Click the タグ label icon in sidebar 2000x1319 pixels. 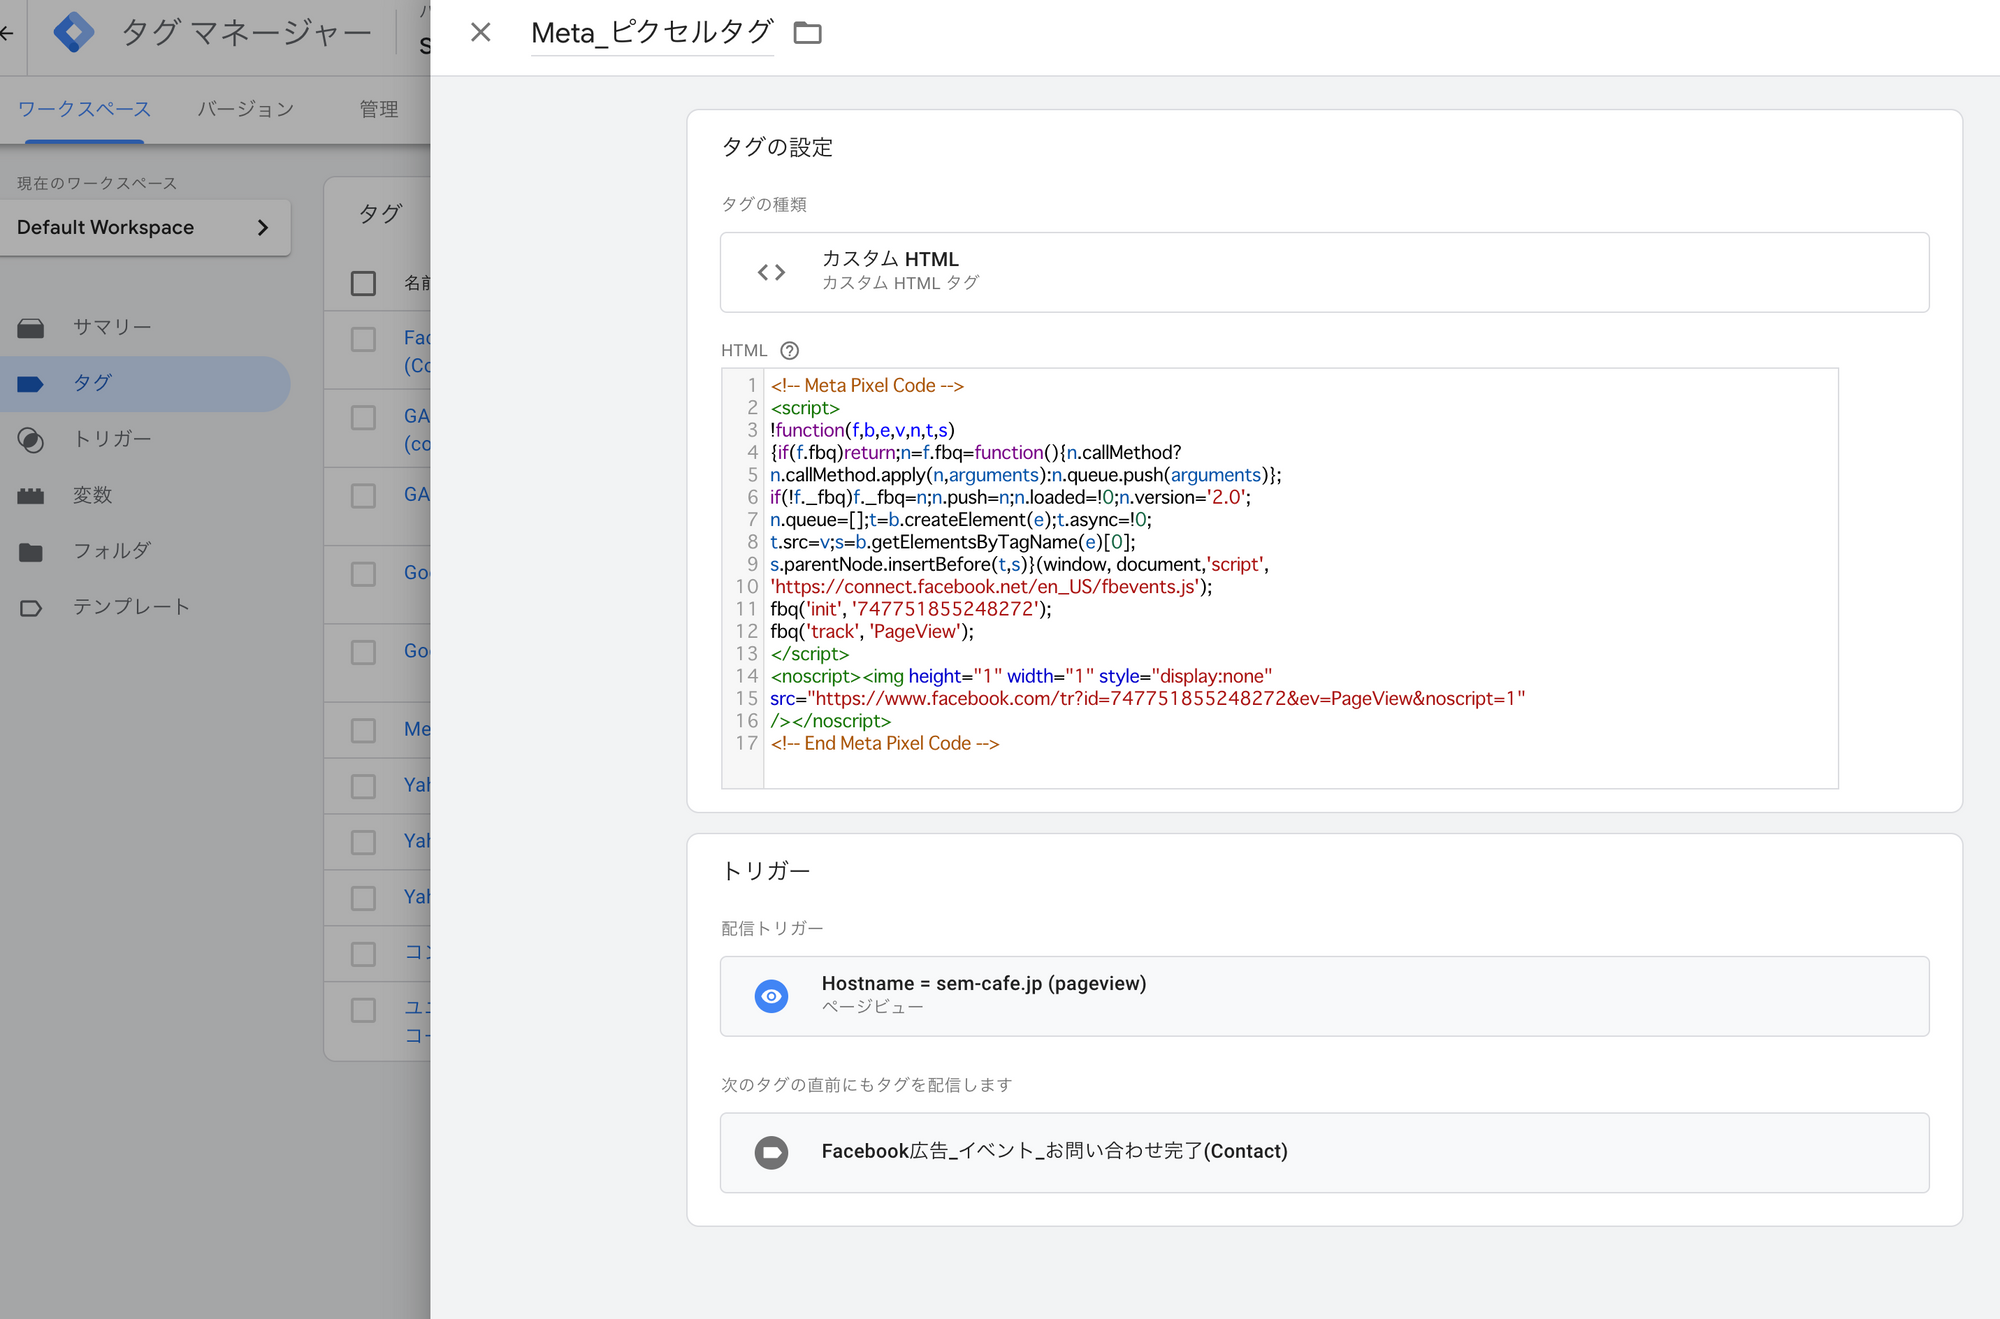tap(31, 384)
